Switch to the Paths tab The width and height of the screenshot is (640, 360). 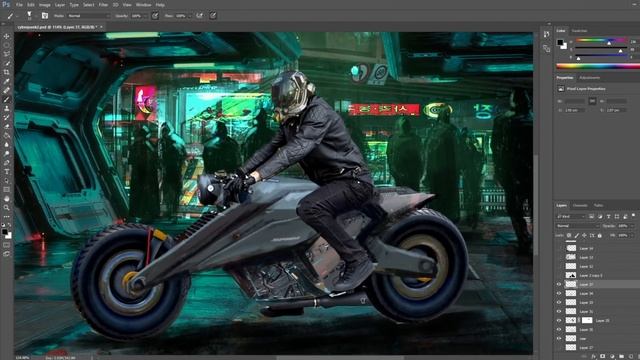tap(598, 205)
